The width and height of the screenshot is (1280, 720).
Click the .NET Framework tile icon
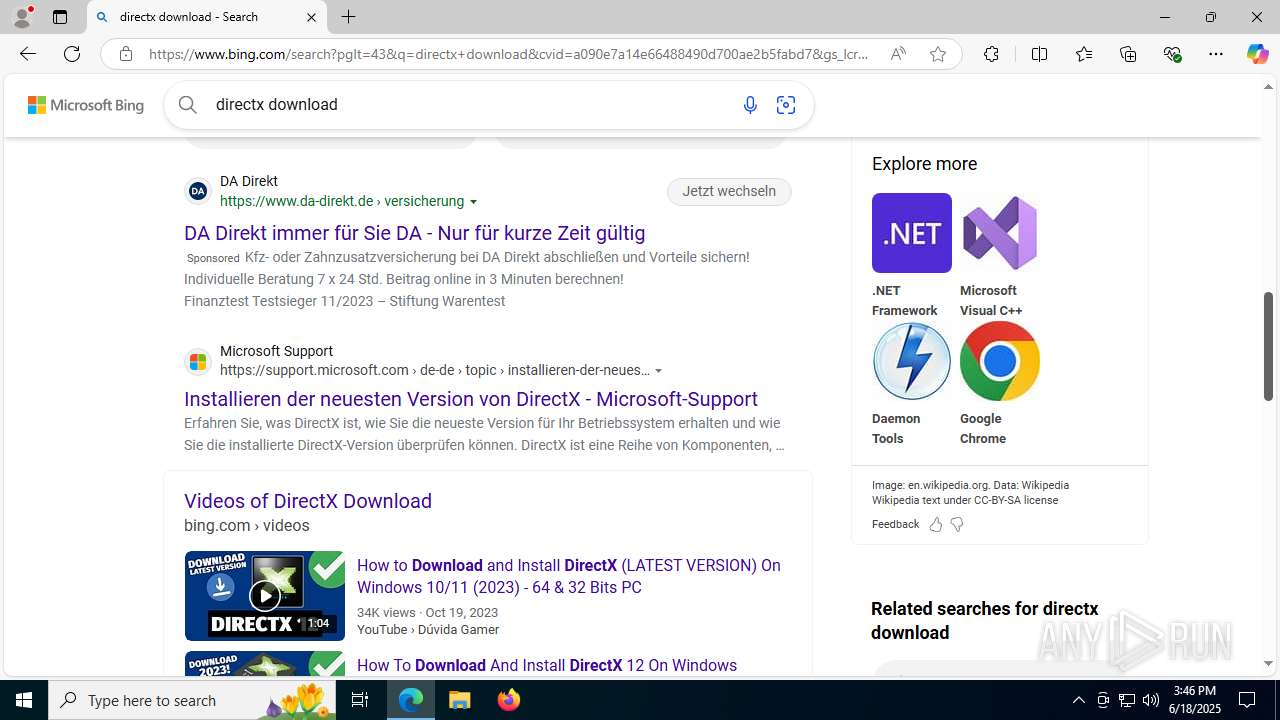[912, 233]
